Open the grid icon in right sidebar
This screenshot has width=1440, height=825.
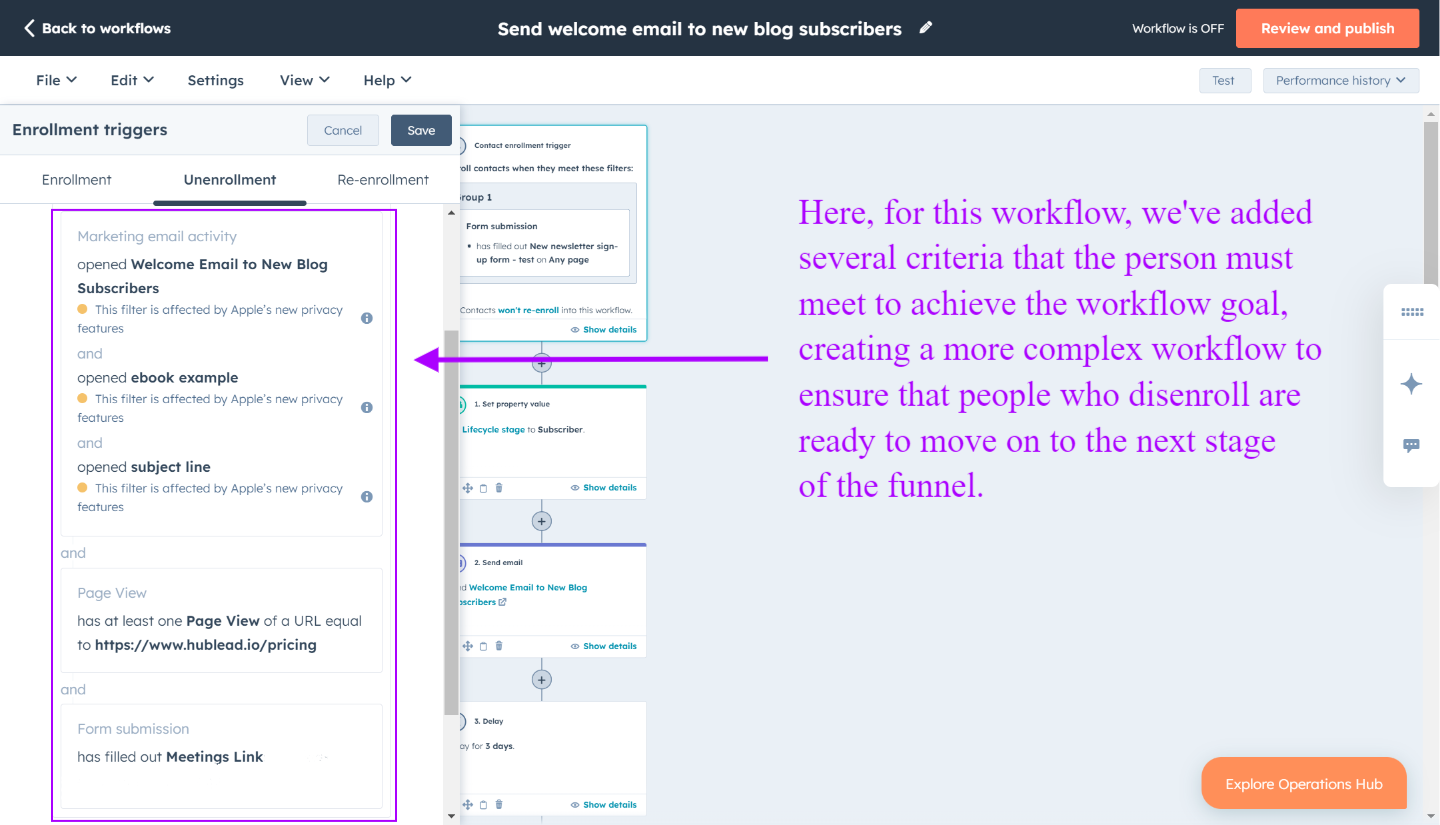coord(1412,312)
